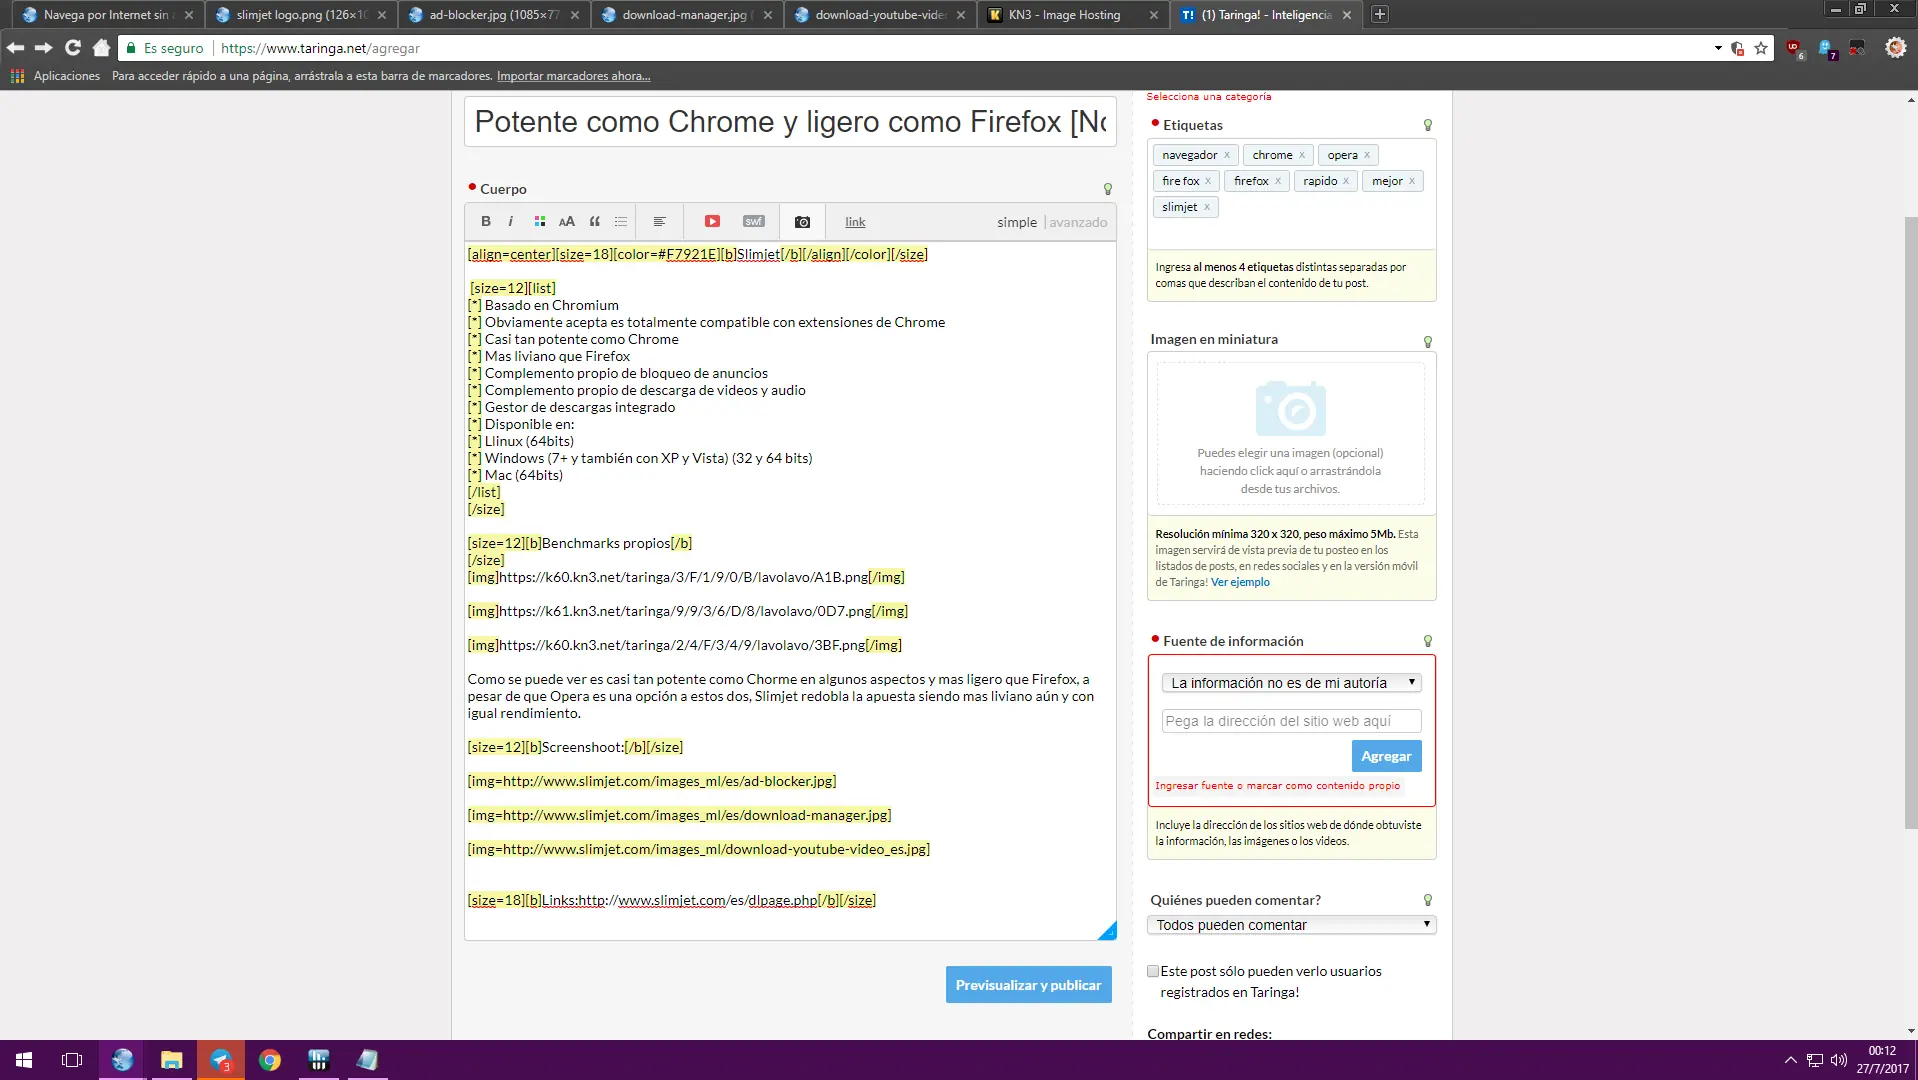Apply italic formatting in editor toolbar

(x=511, y=221)
